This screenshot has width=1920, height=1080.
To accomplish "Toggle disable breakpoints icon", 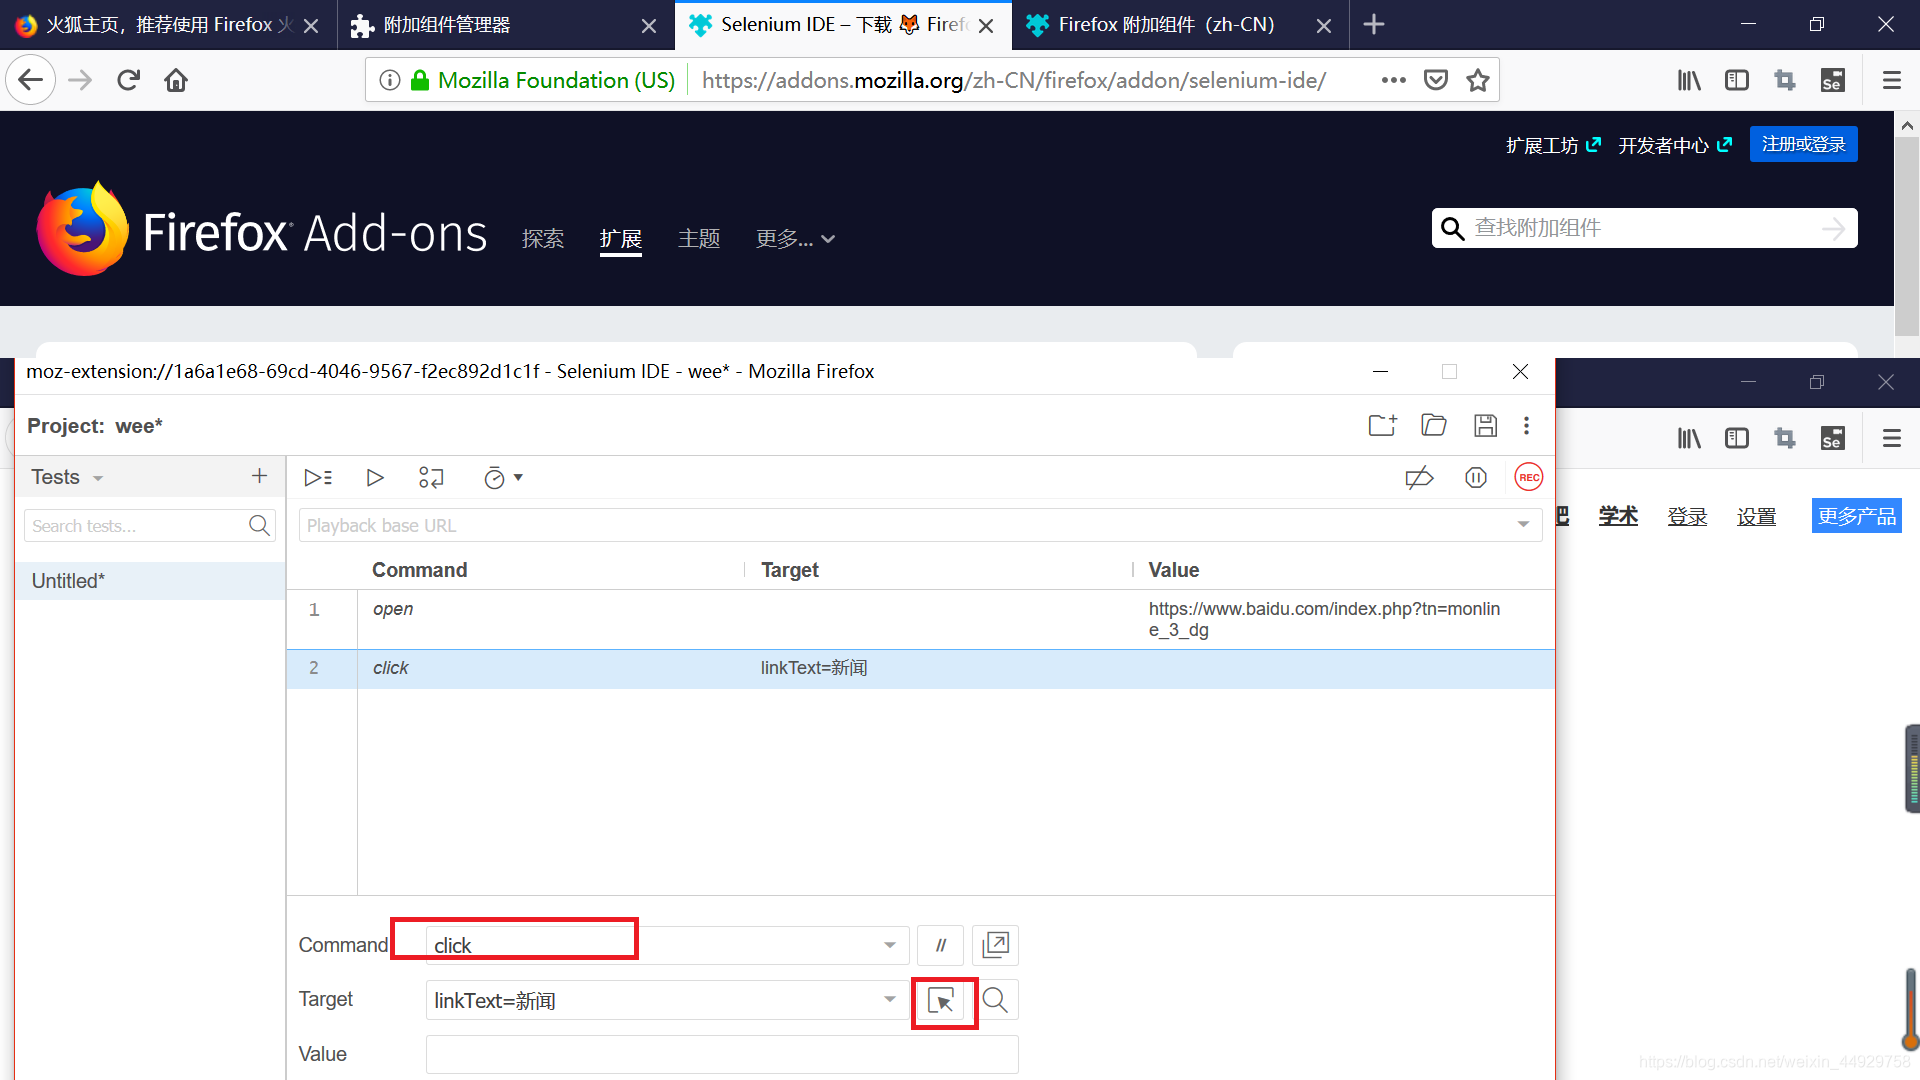I will pyautogui.click(x=1419, y=478).
